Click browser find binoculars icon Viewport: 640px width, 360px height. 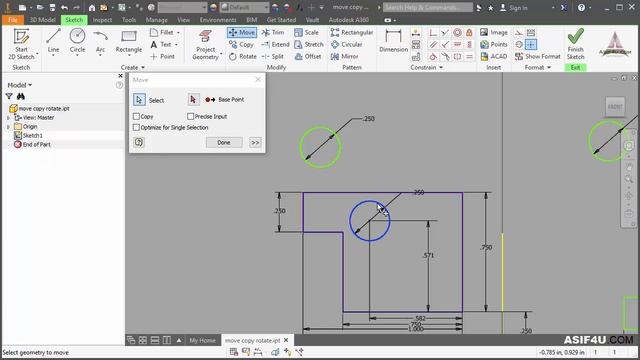21,96
